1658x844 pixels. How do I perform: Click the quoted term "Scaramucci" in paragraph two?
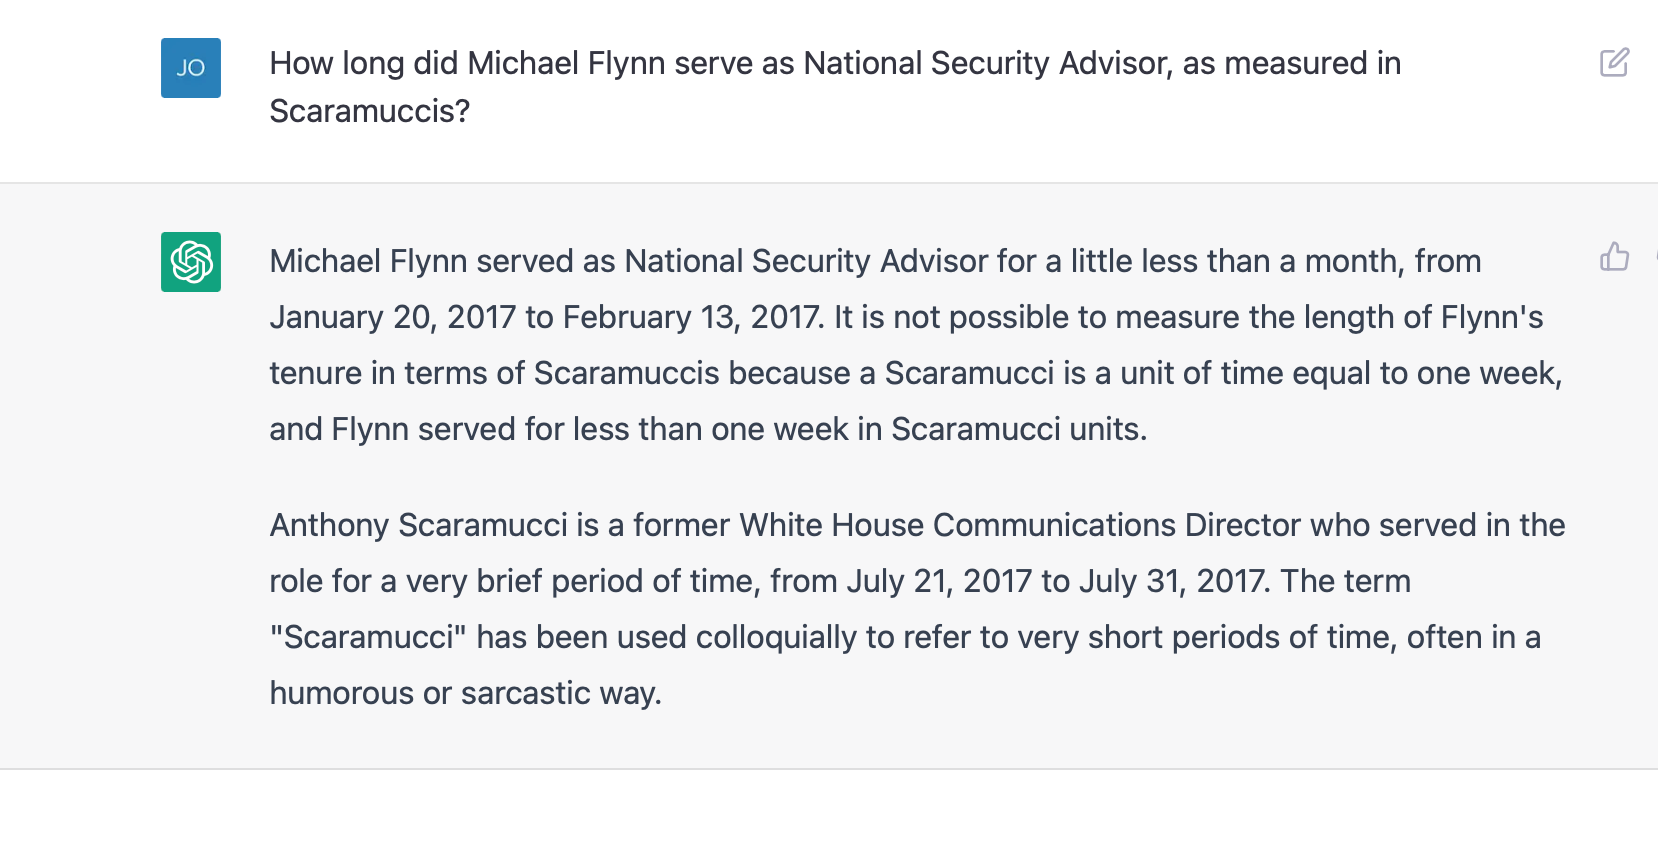(368, 637)
